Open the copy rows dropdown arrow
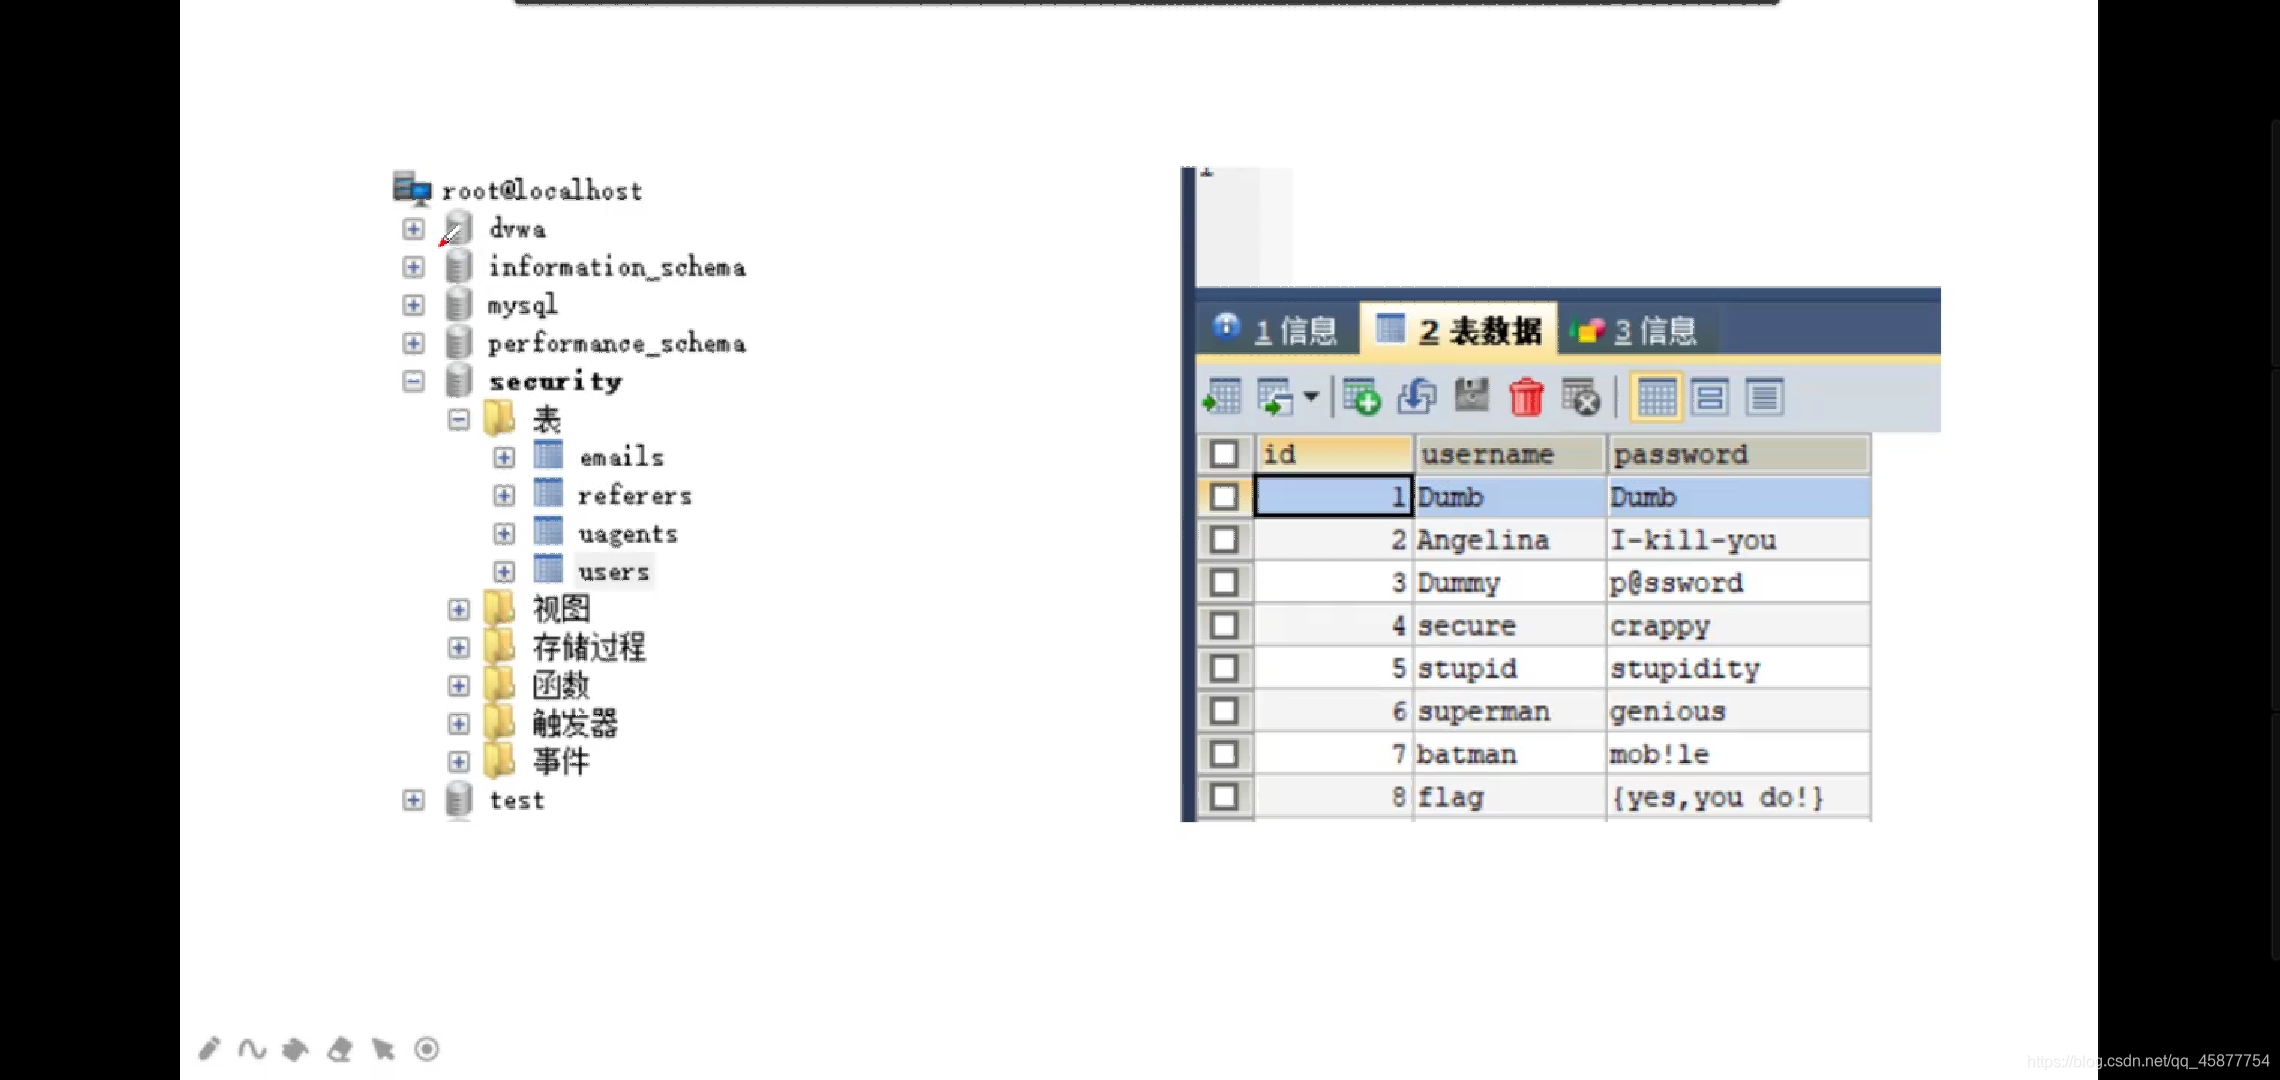The width and height of the screenshot is (2280, 1080). [x=1311, y=397]
